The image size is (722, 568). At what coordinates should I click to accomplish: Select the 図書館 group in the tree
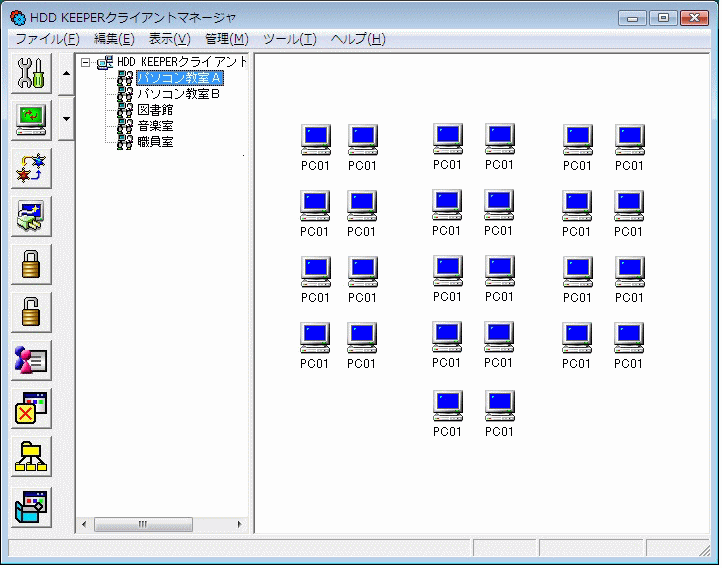(x=155, y=110)
